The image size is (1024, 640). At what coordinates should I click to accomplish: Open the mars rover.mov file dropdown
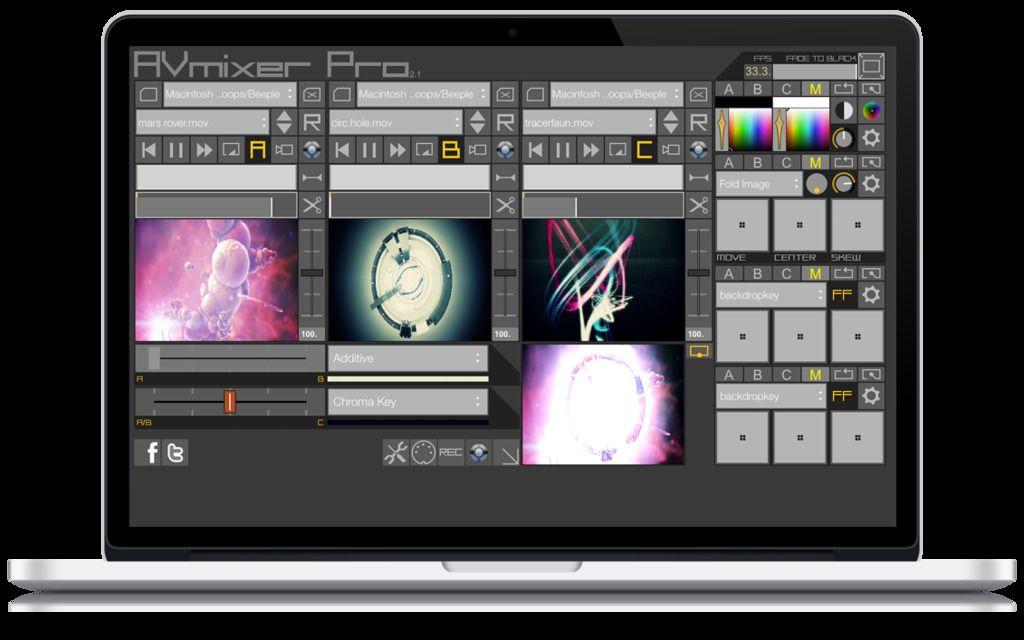click(203, 123)
